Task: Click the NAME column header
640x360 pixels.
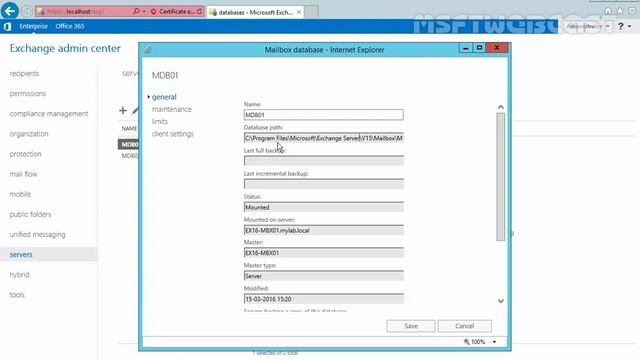Action: (x=129, y=129)
